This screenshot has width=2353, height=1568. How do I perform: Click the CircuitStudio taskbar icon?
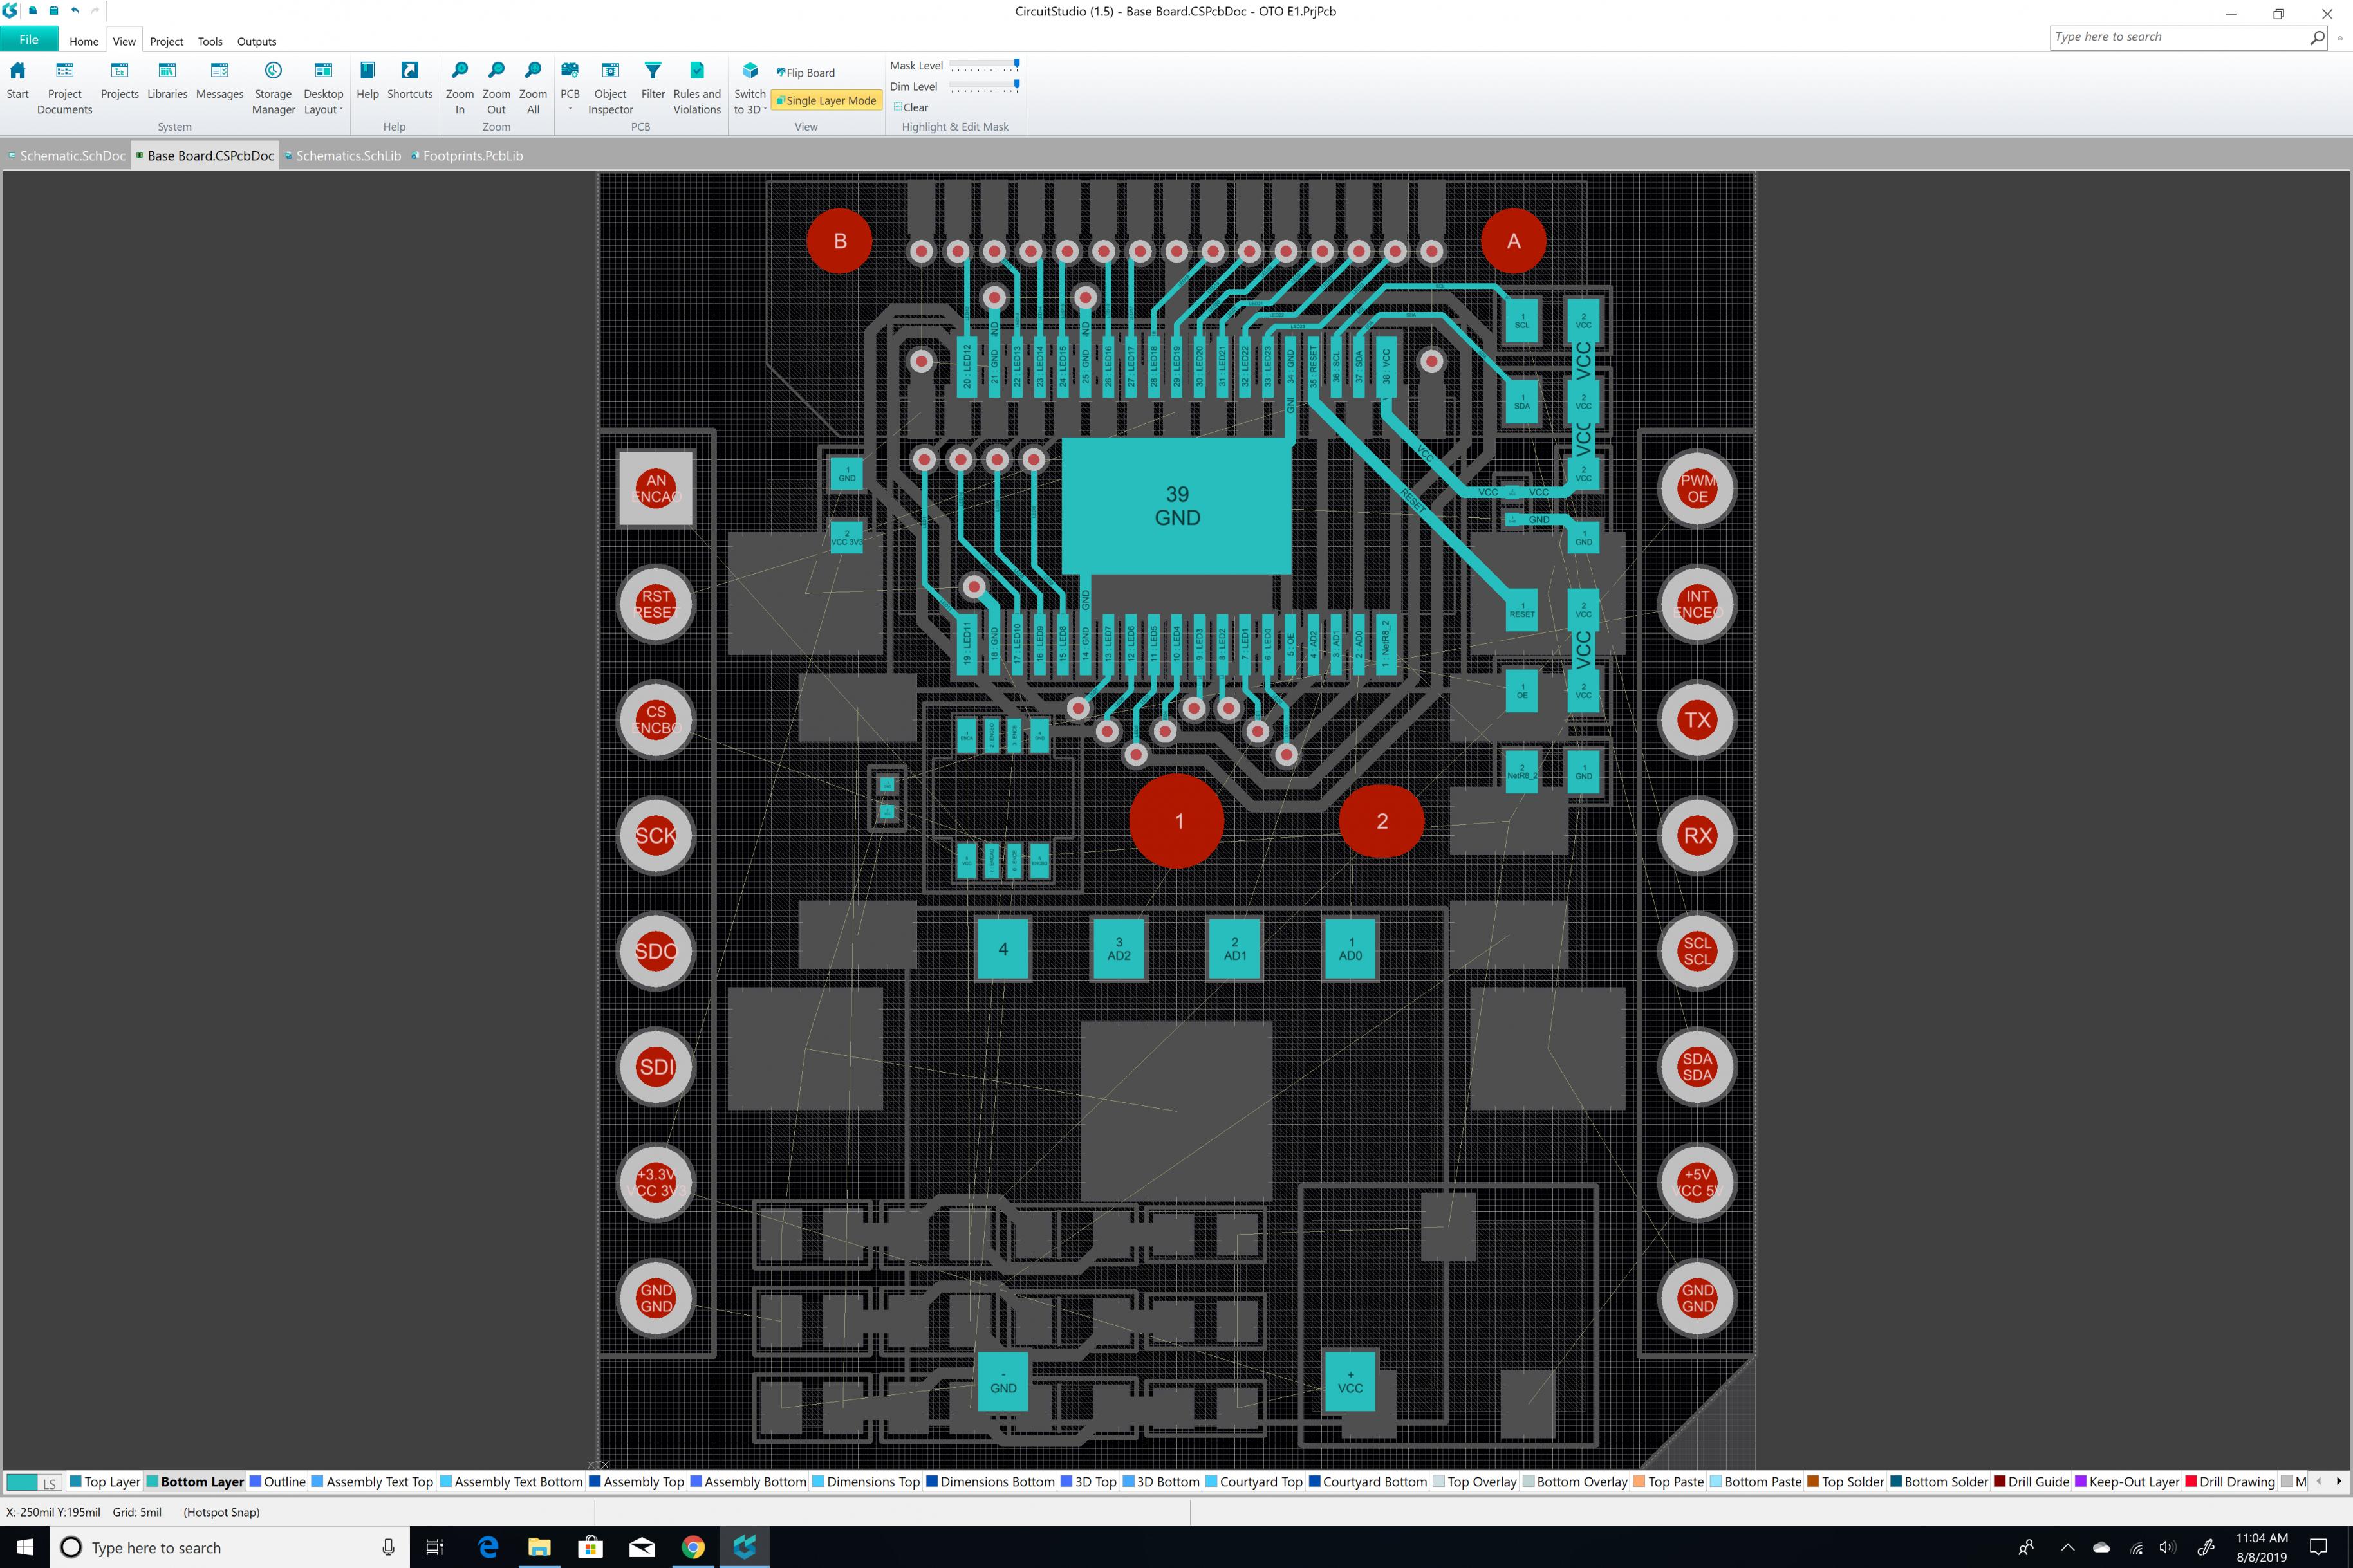(744, 1547)
